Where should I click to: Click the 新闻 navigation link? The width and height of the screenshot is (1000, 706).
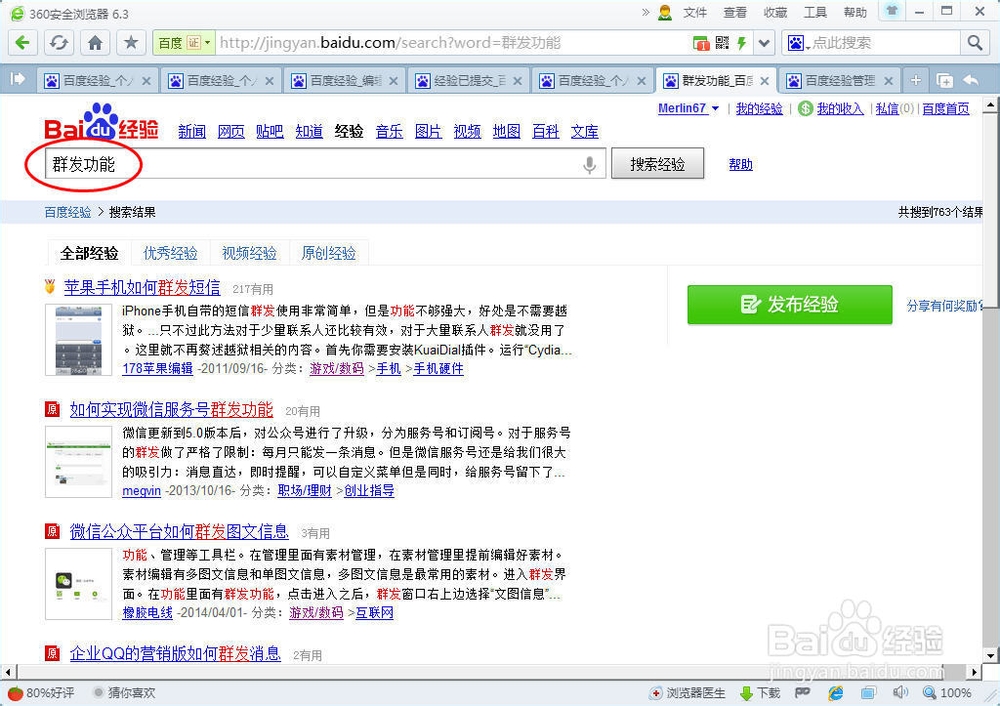coord(191,131)
